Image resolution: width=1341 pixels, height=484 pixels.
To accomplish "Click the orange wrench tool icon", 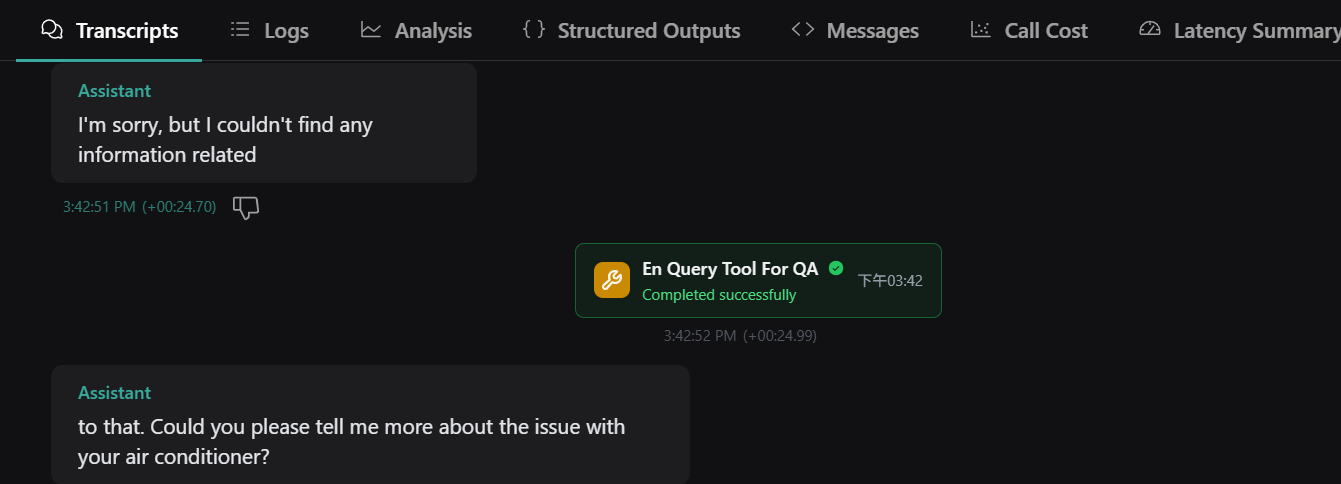I will pos(612,280).
